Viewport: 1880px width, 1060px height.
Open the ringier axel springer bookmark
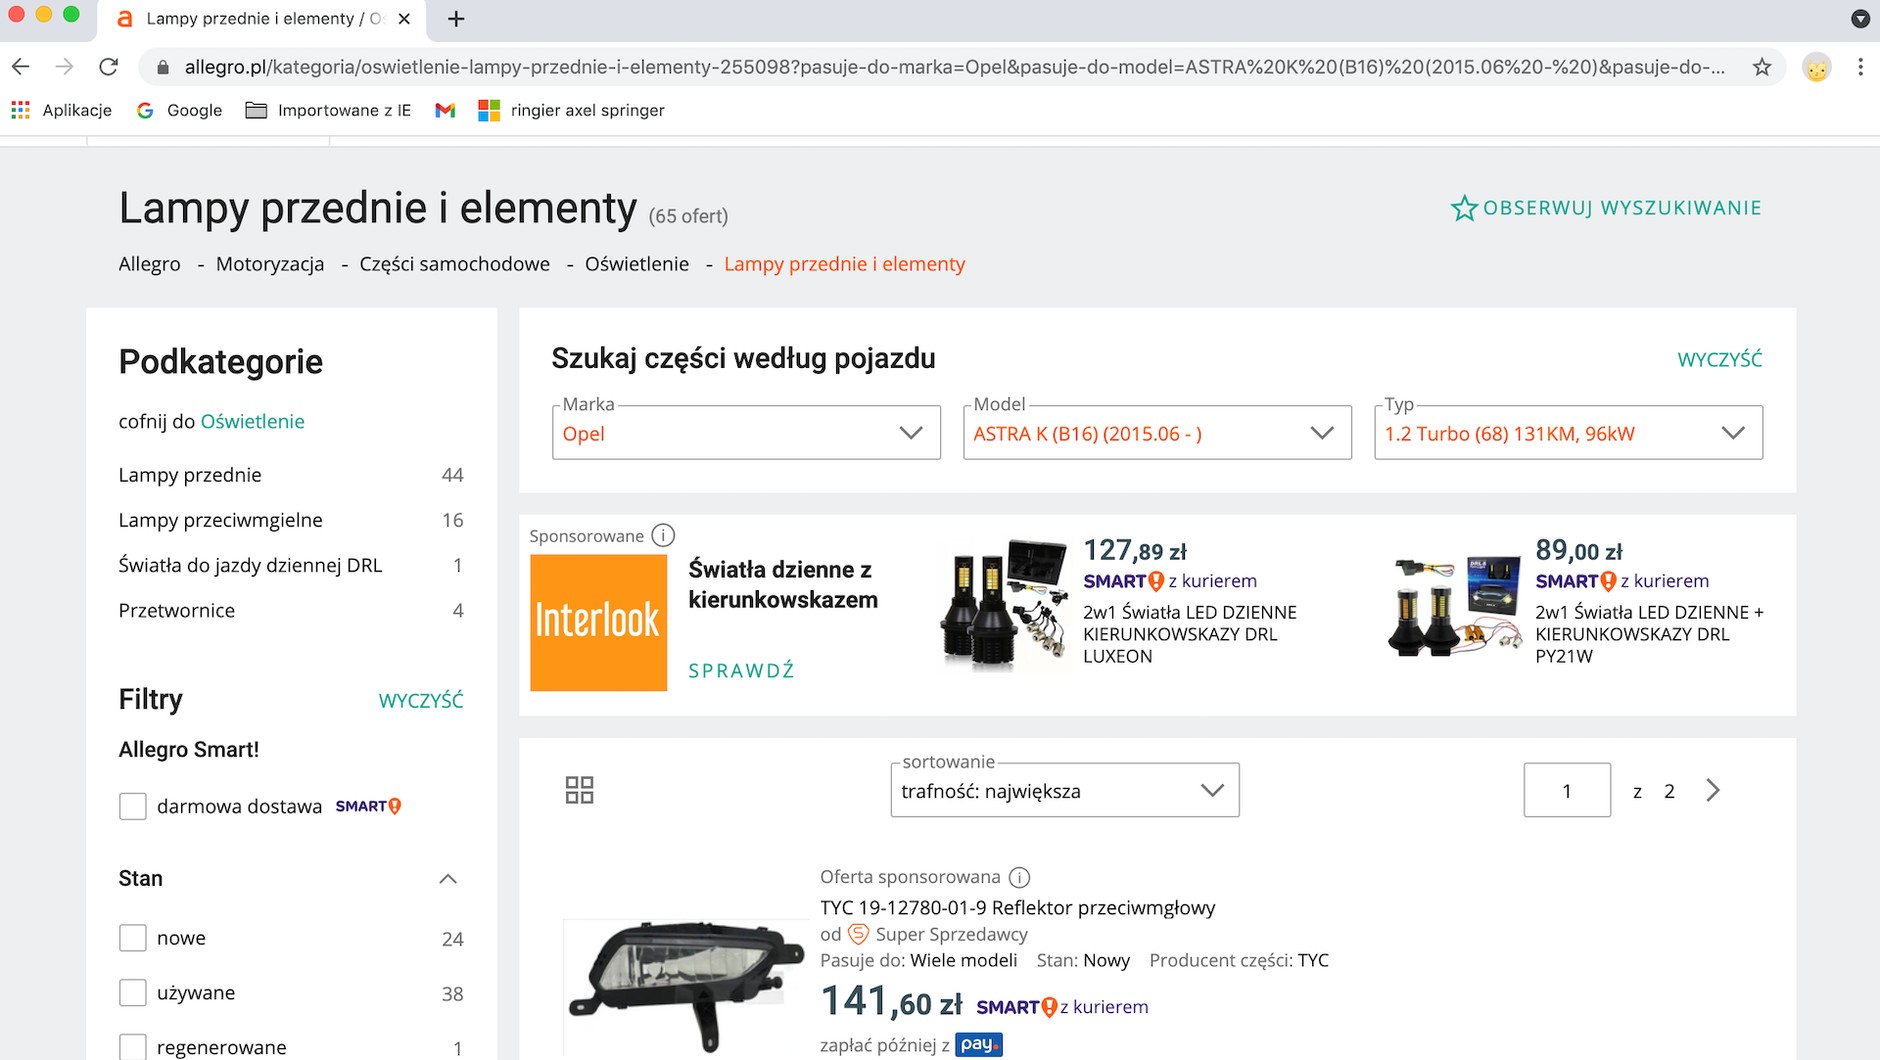[572, 110]
